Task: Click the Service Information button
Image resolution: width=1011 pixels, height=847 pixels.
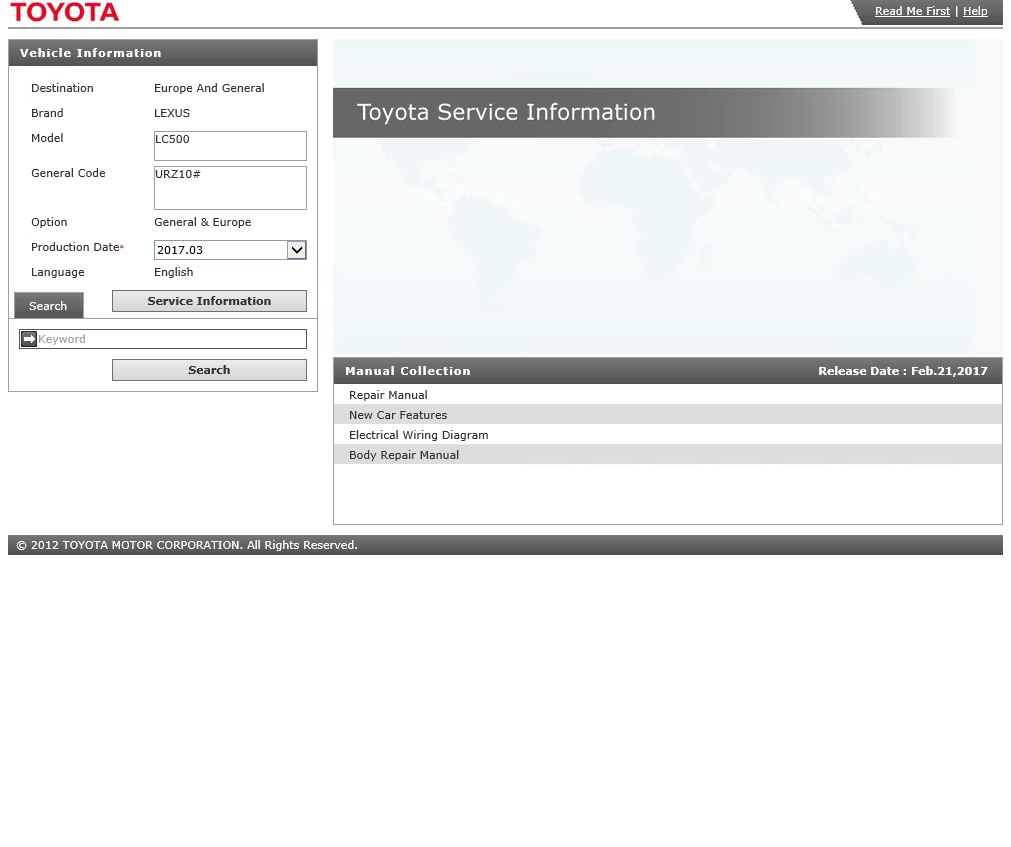Action: click(x=210, y=301)
